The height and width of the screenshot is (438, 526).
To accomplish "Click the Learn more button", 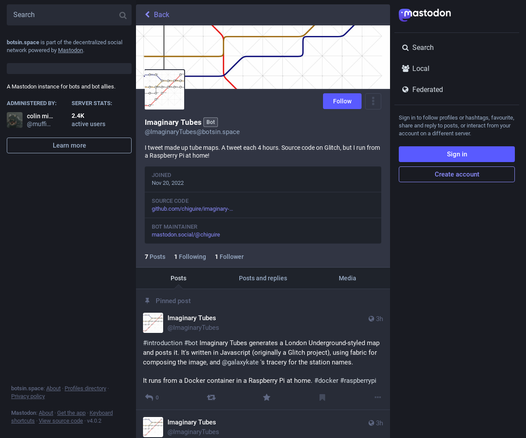I will 69,145.
